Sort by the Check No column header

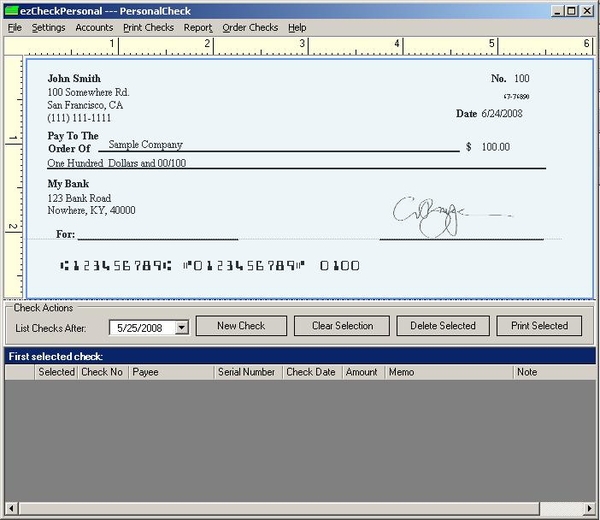tap(102, 372)
